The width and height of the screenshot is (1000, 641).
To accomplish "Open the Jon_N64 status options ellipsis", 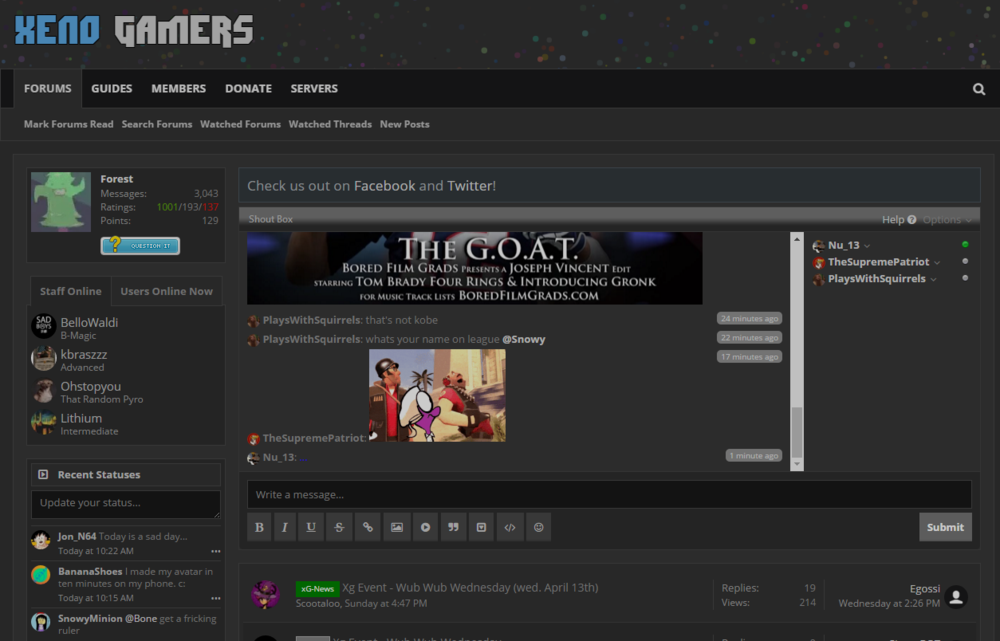I will tap(216, 551).
